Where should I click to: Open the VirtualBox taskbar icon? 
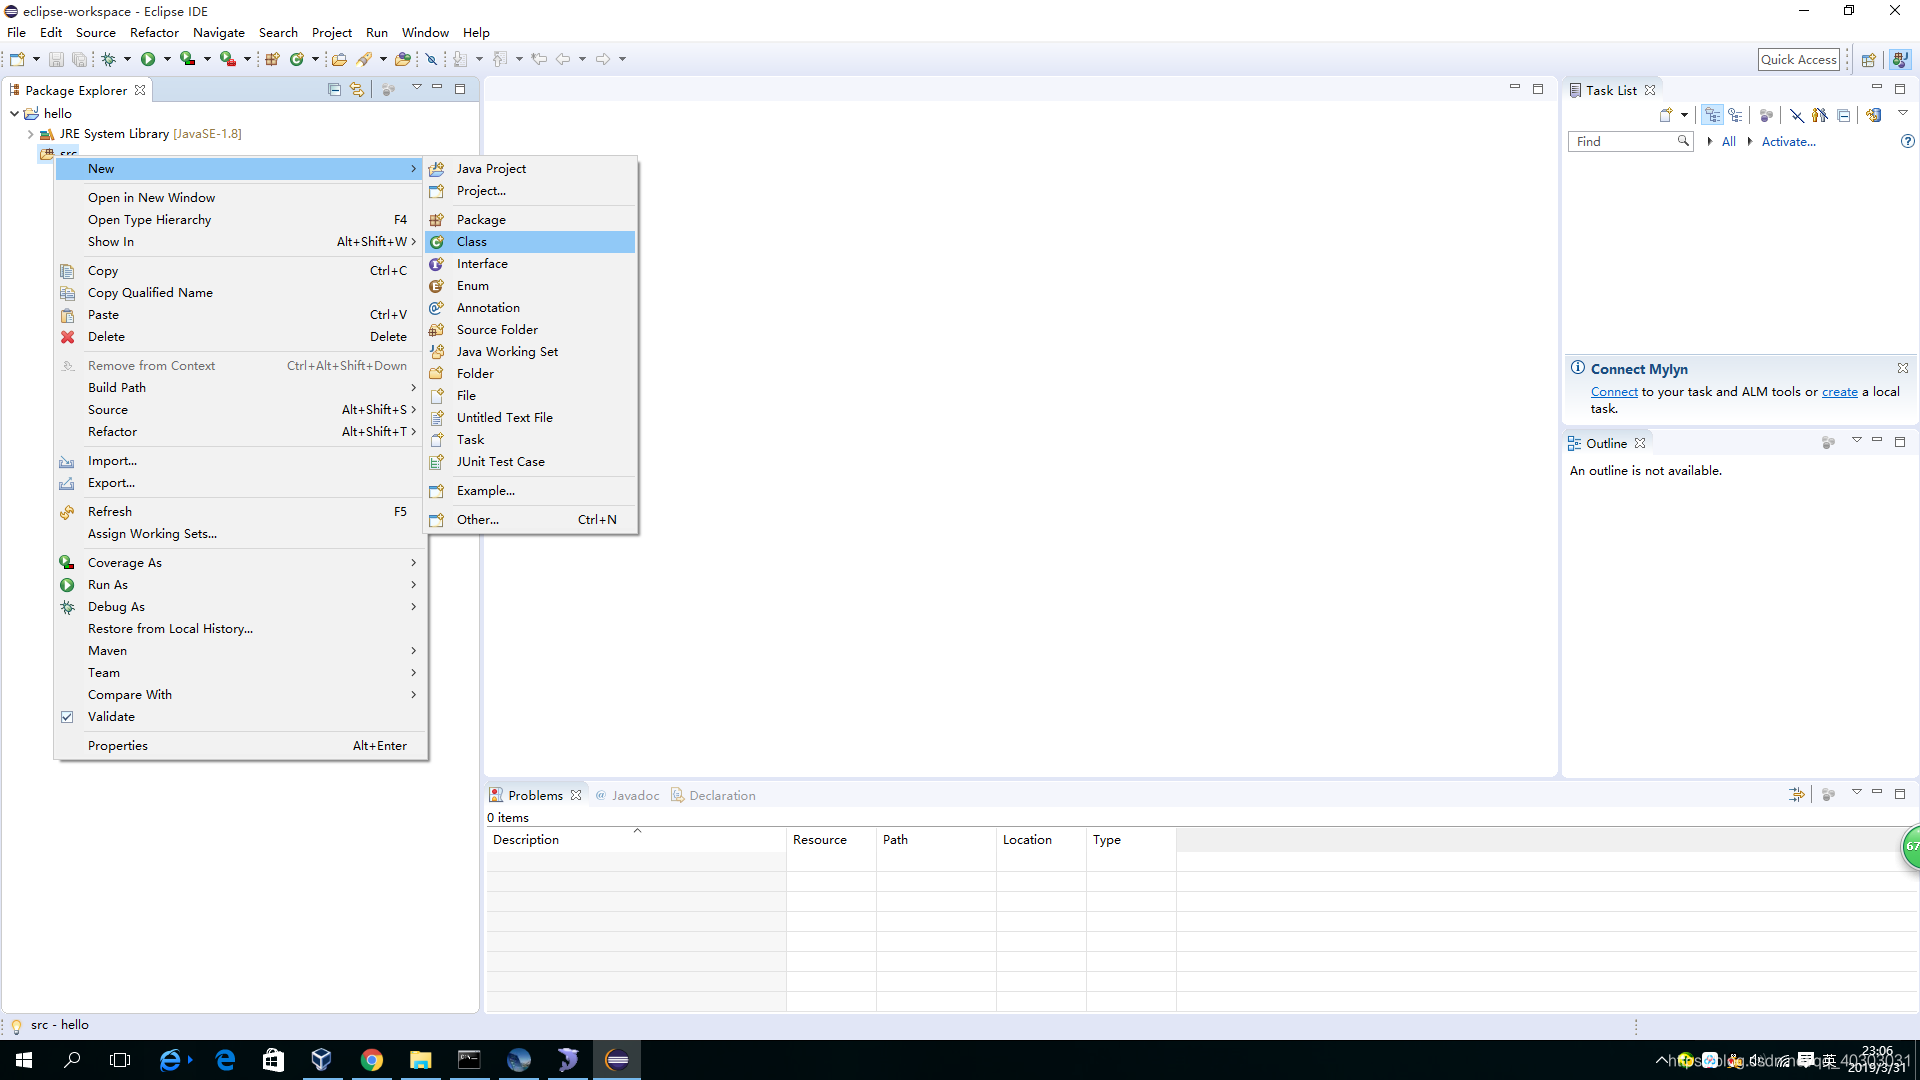point(322,1060)
